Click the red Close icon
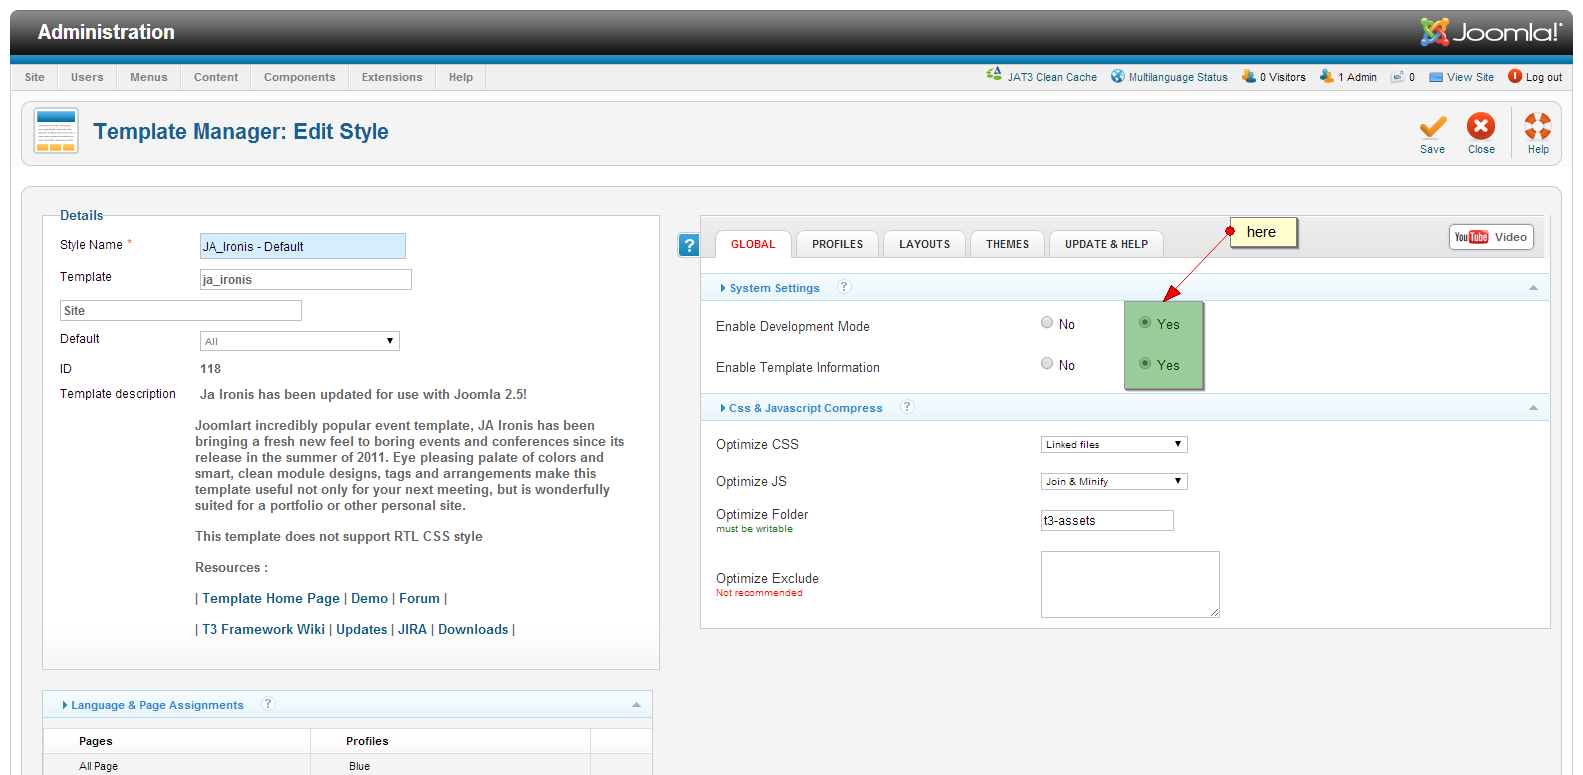 [x=1481, y=127]
